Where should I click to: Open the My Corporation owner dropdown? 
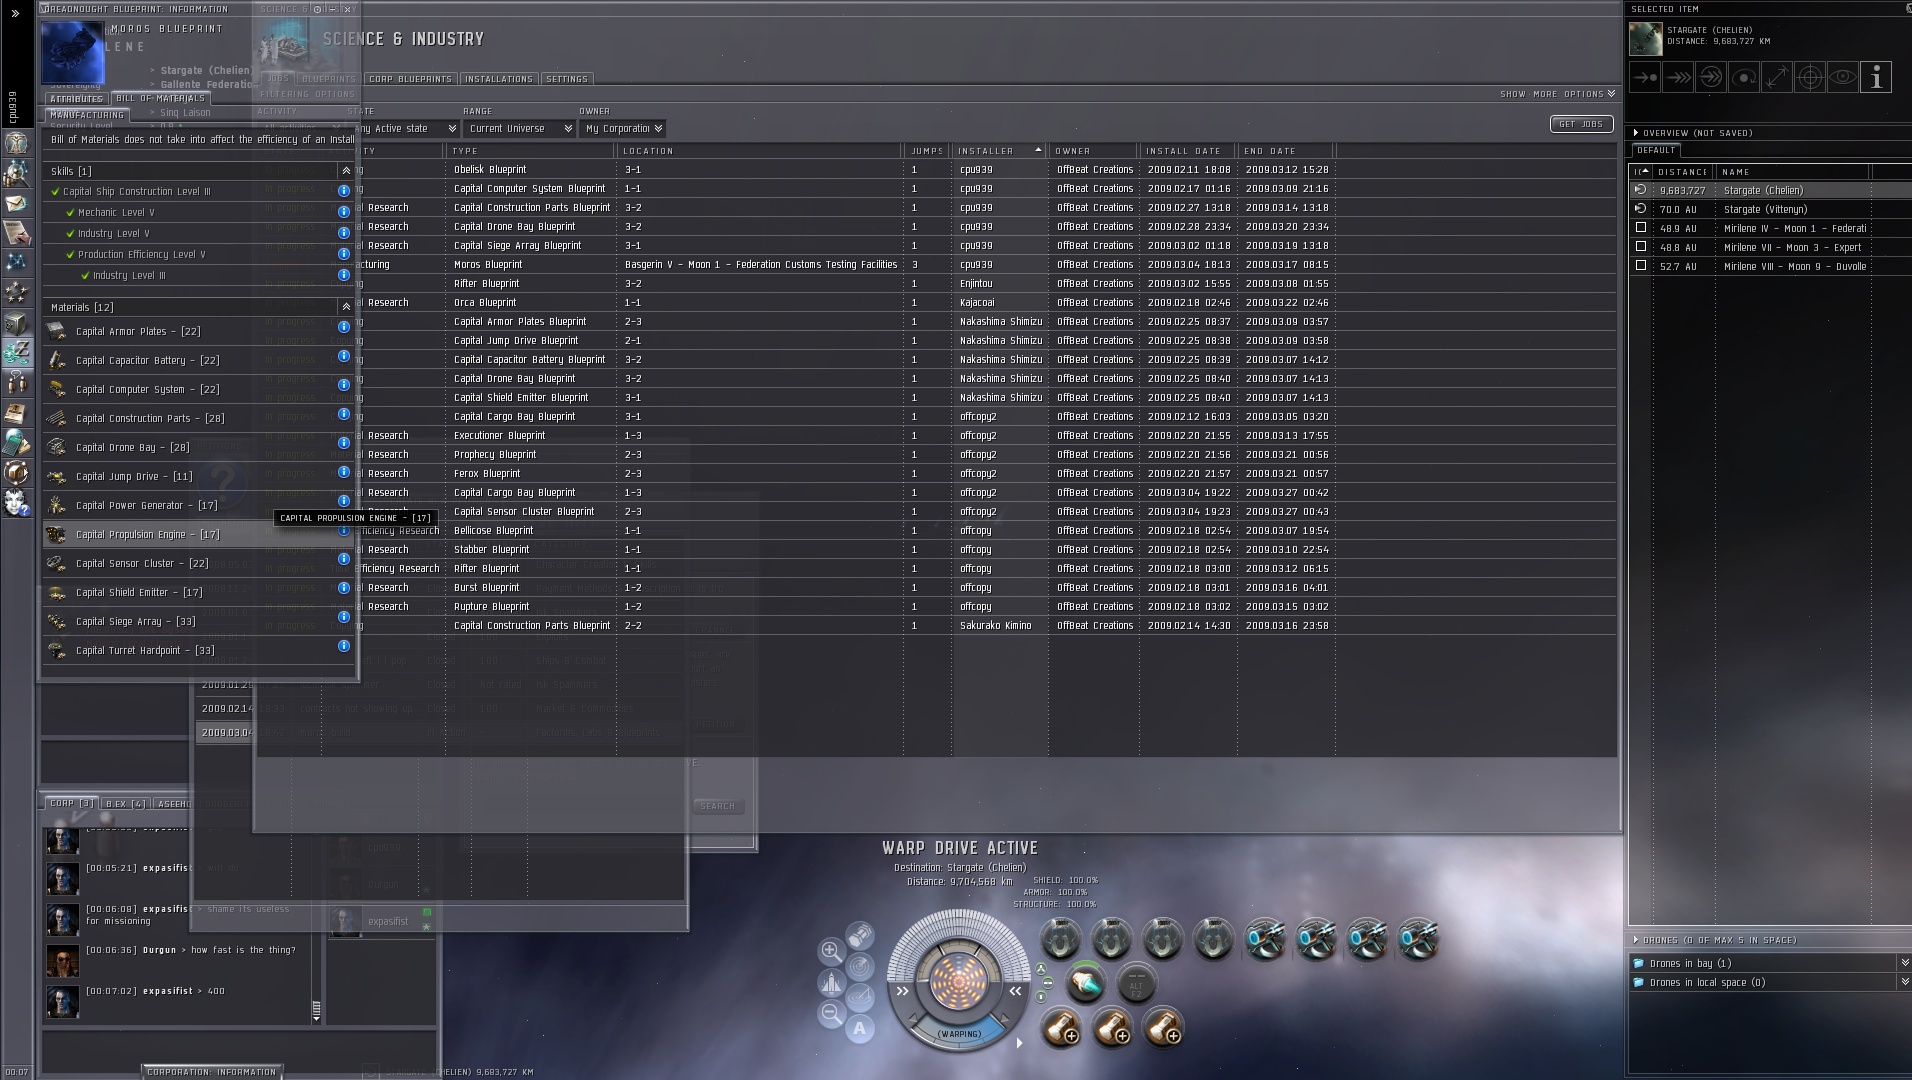pos(623,129)
